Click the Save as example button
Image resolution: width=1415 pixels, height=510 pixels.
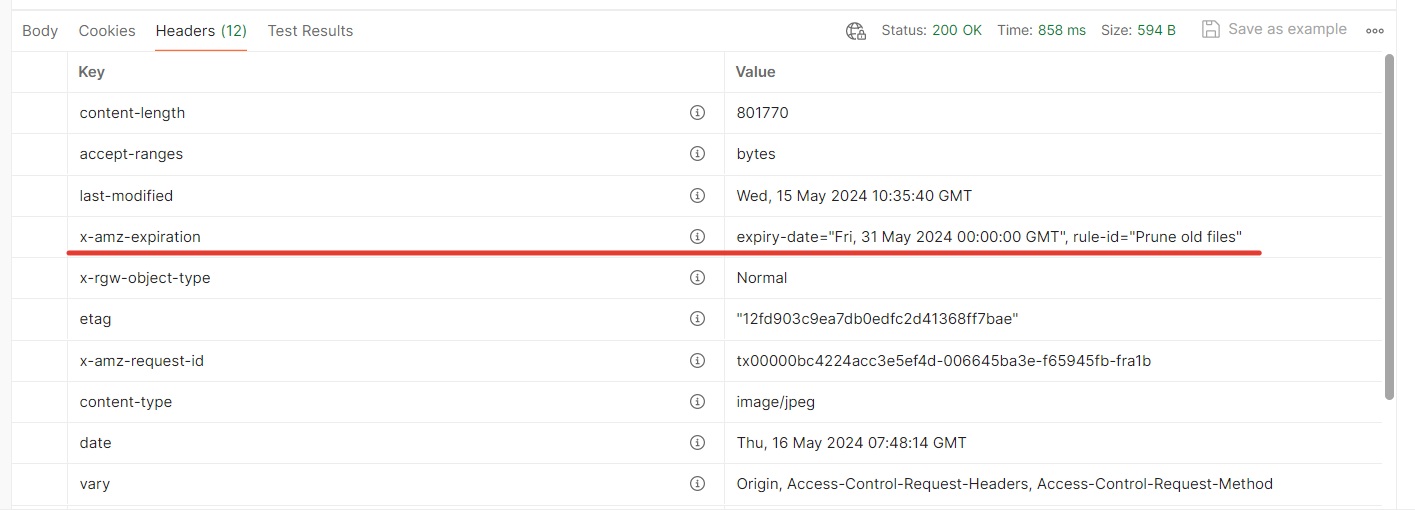pos(1274,30)
